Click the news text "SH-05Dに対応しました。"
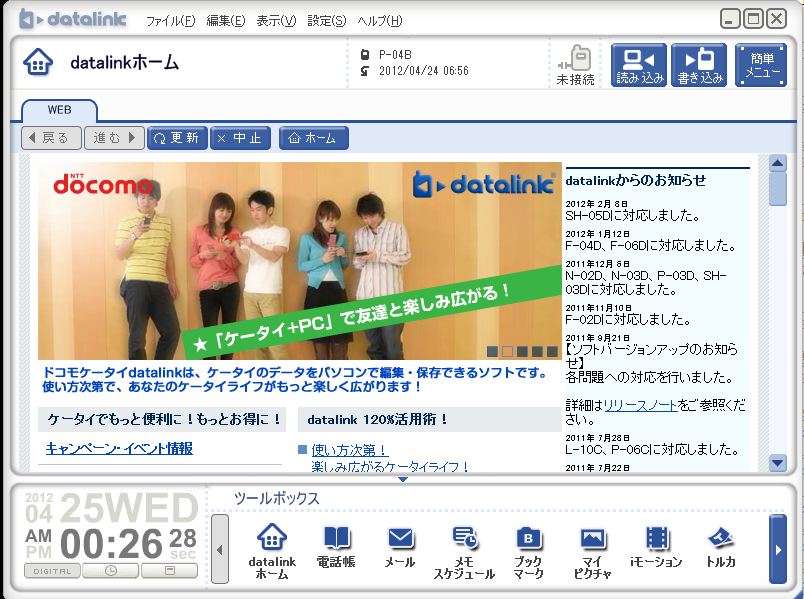This screenshot has width=804, height=599. tap(633, 216)
